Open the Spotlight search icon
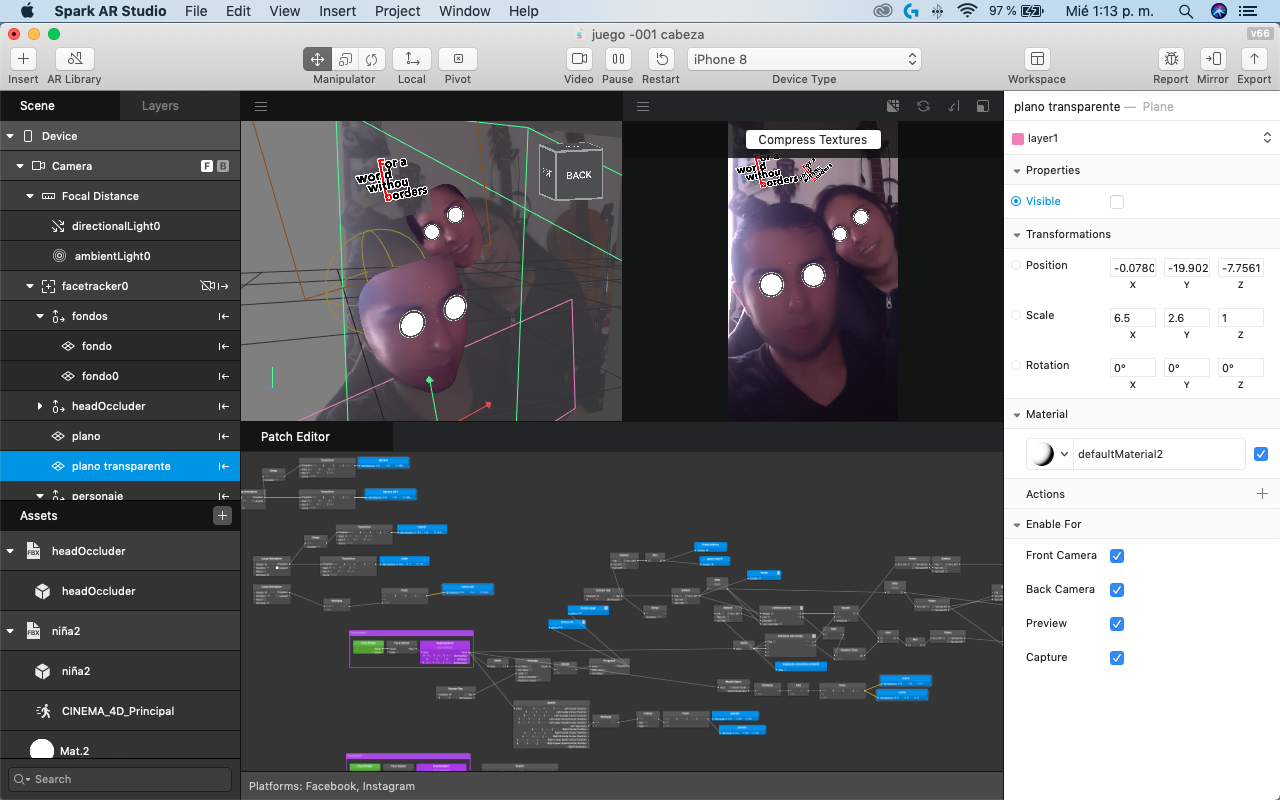 (1186, 11)
